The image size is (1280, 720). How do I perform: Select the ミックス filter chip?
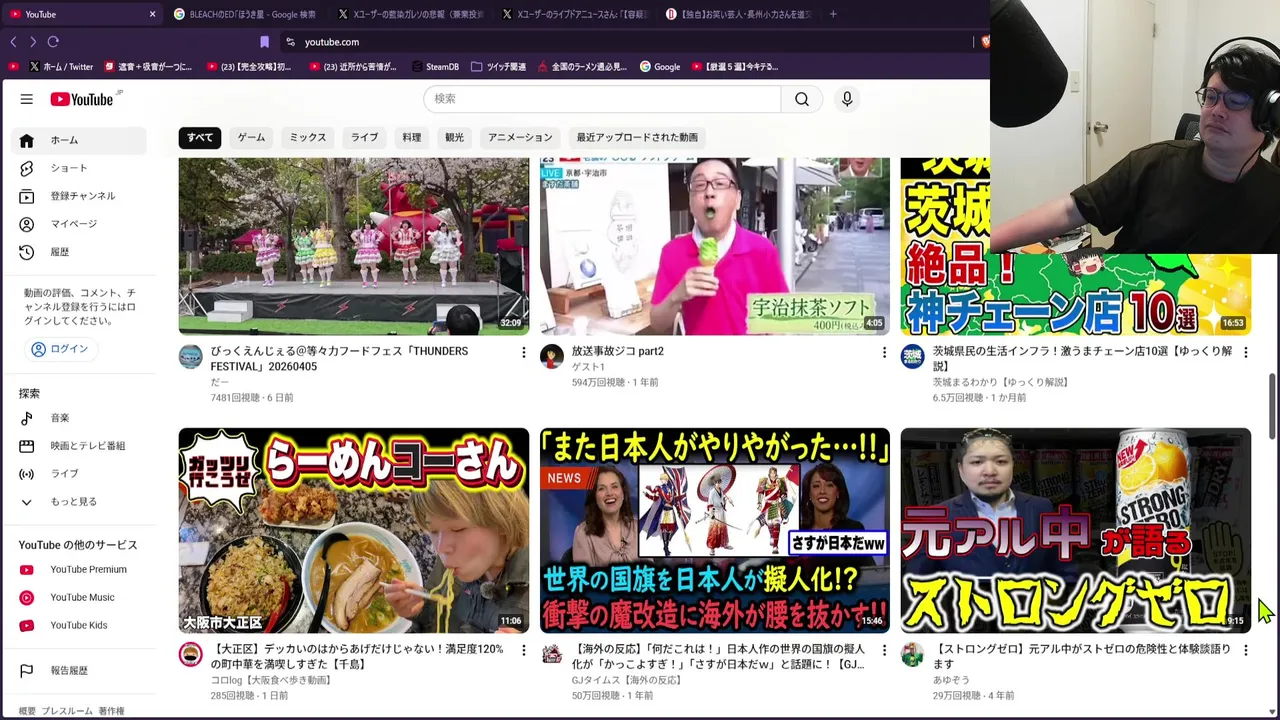click(308, 137)
